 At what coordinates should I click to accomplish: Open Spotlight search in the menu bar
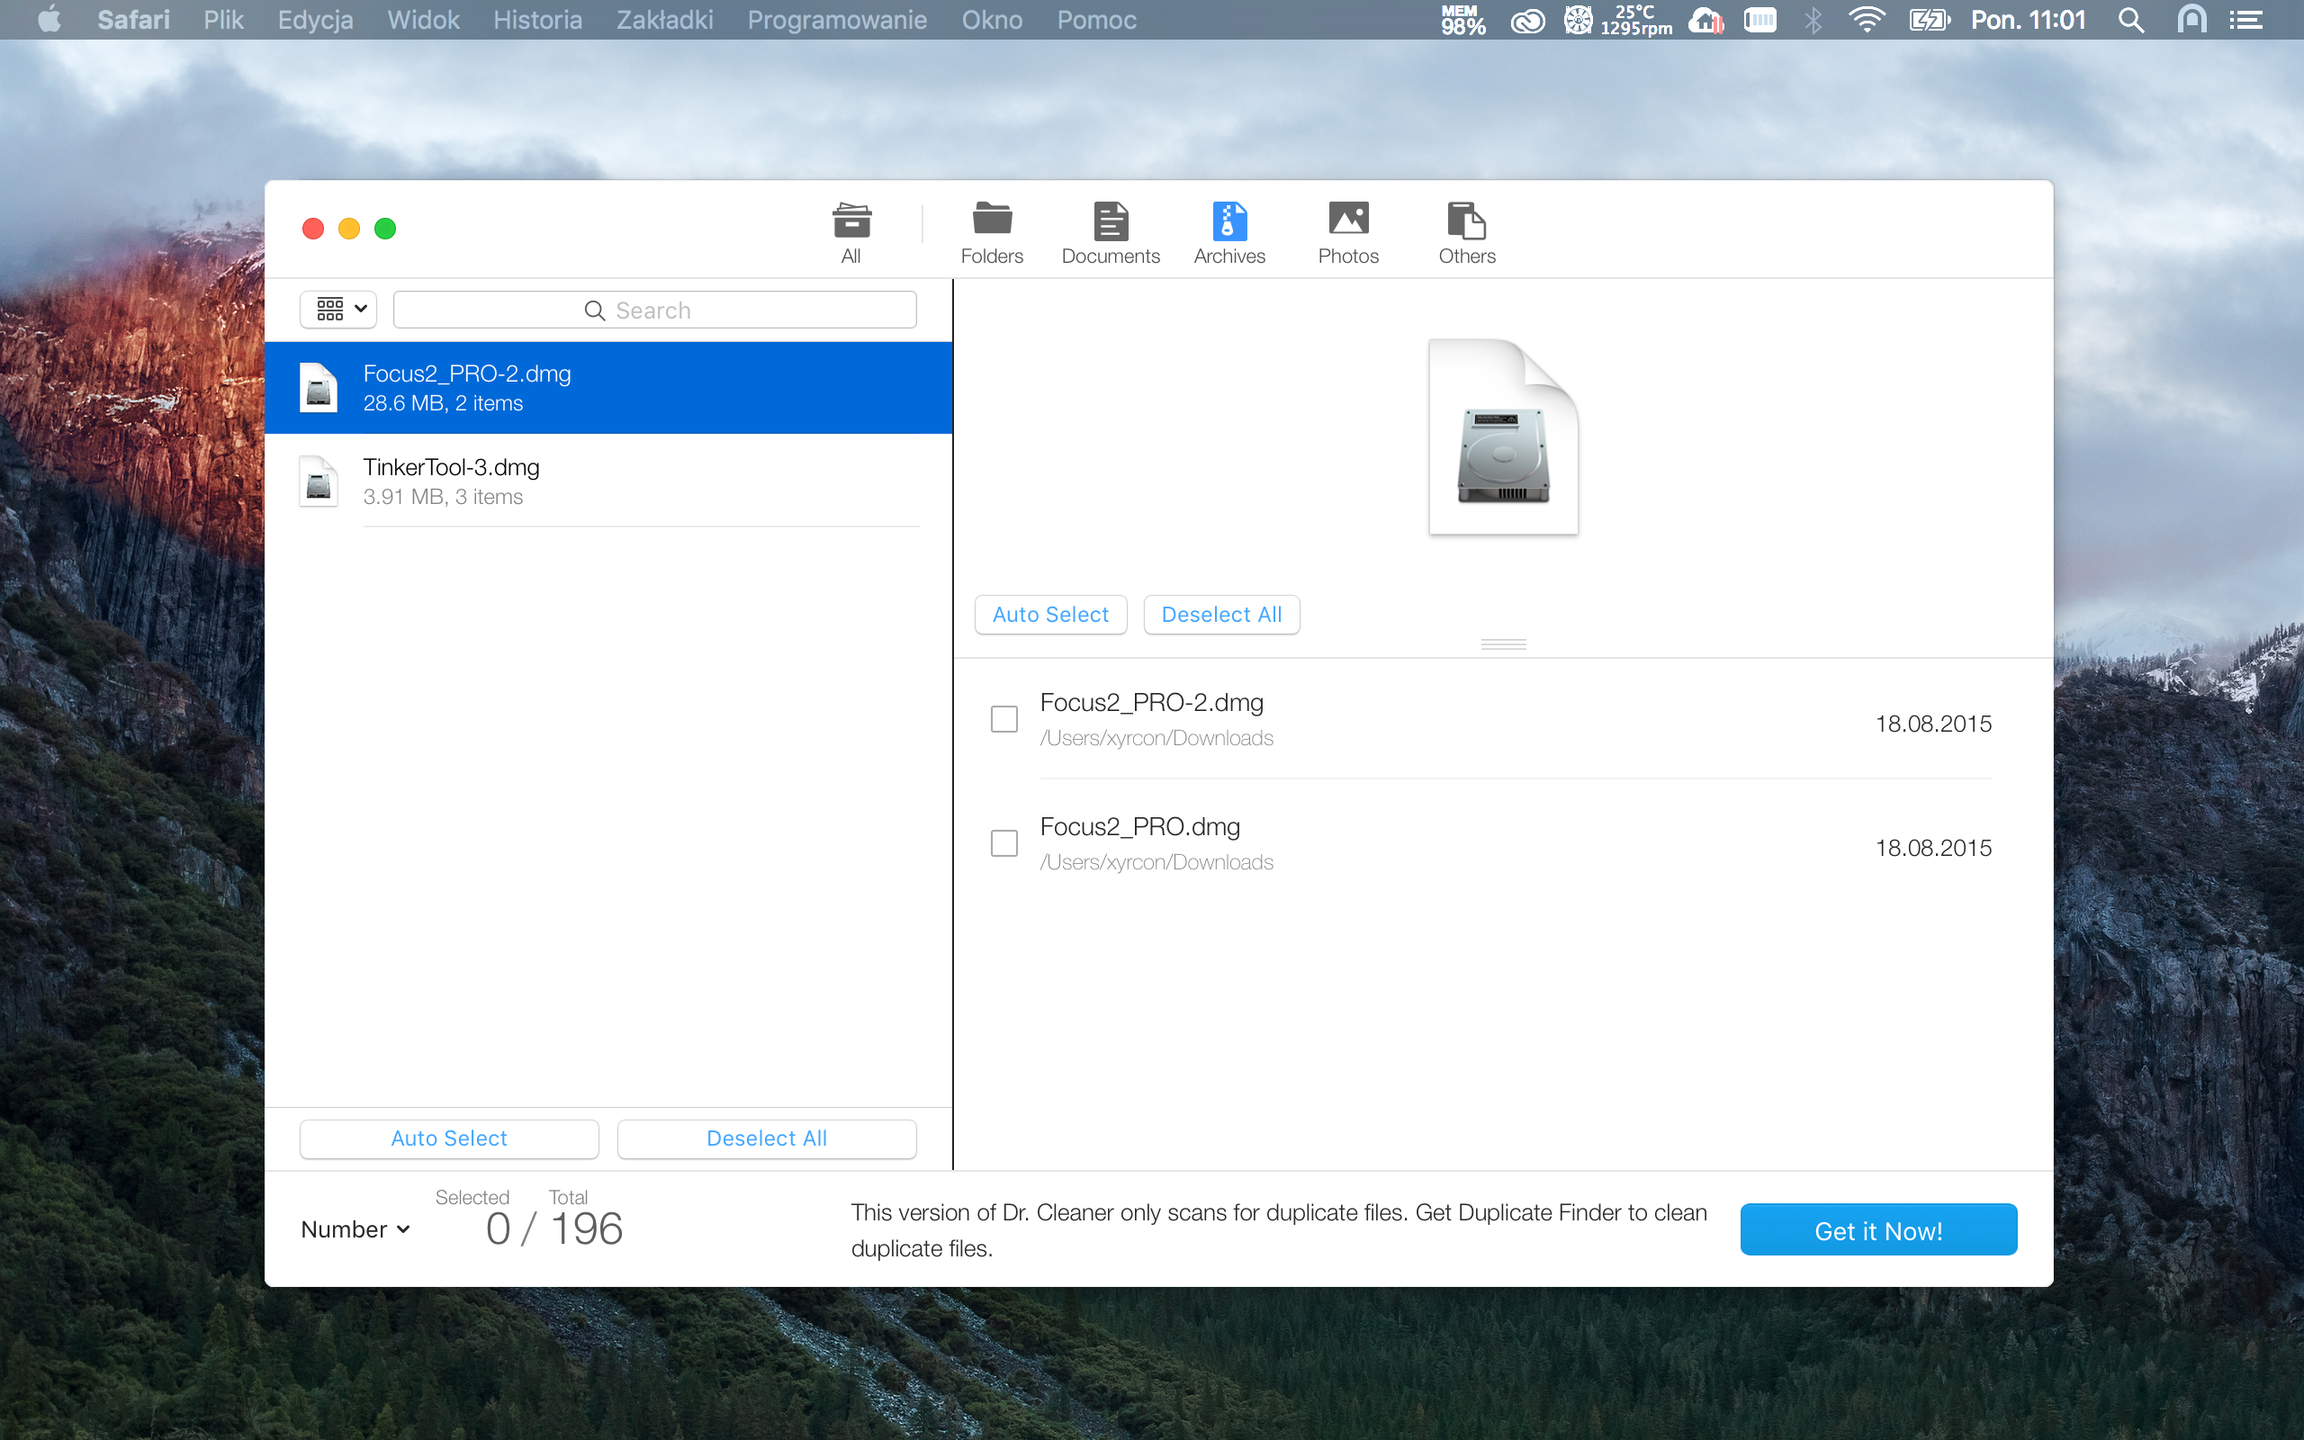pos(2131,20)
